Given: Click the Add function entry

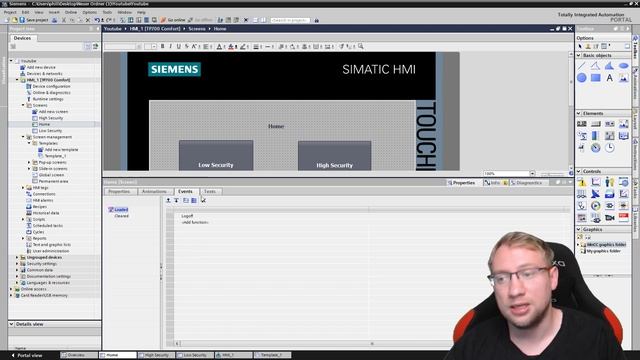Looking at the screenshot, I should [x=195, y=222].
